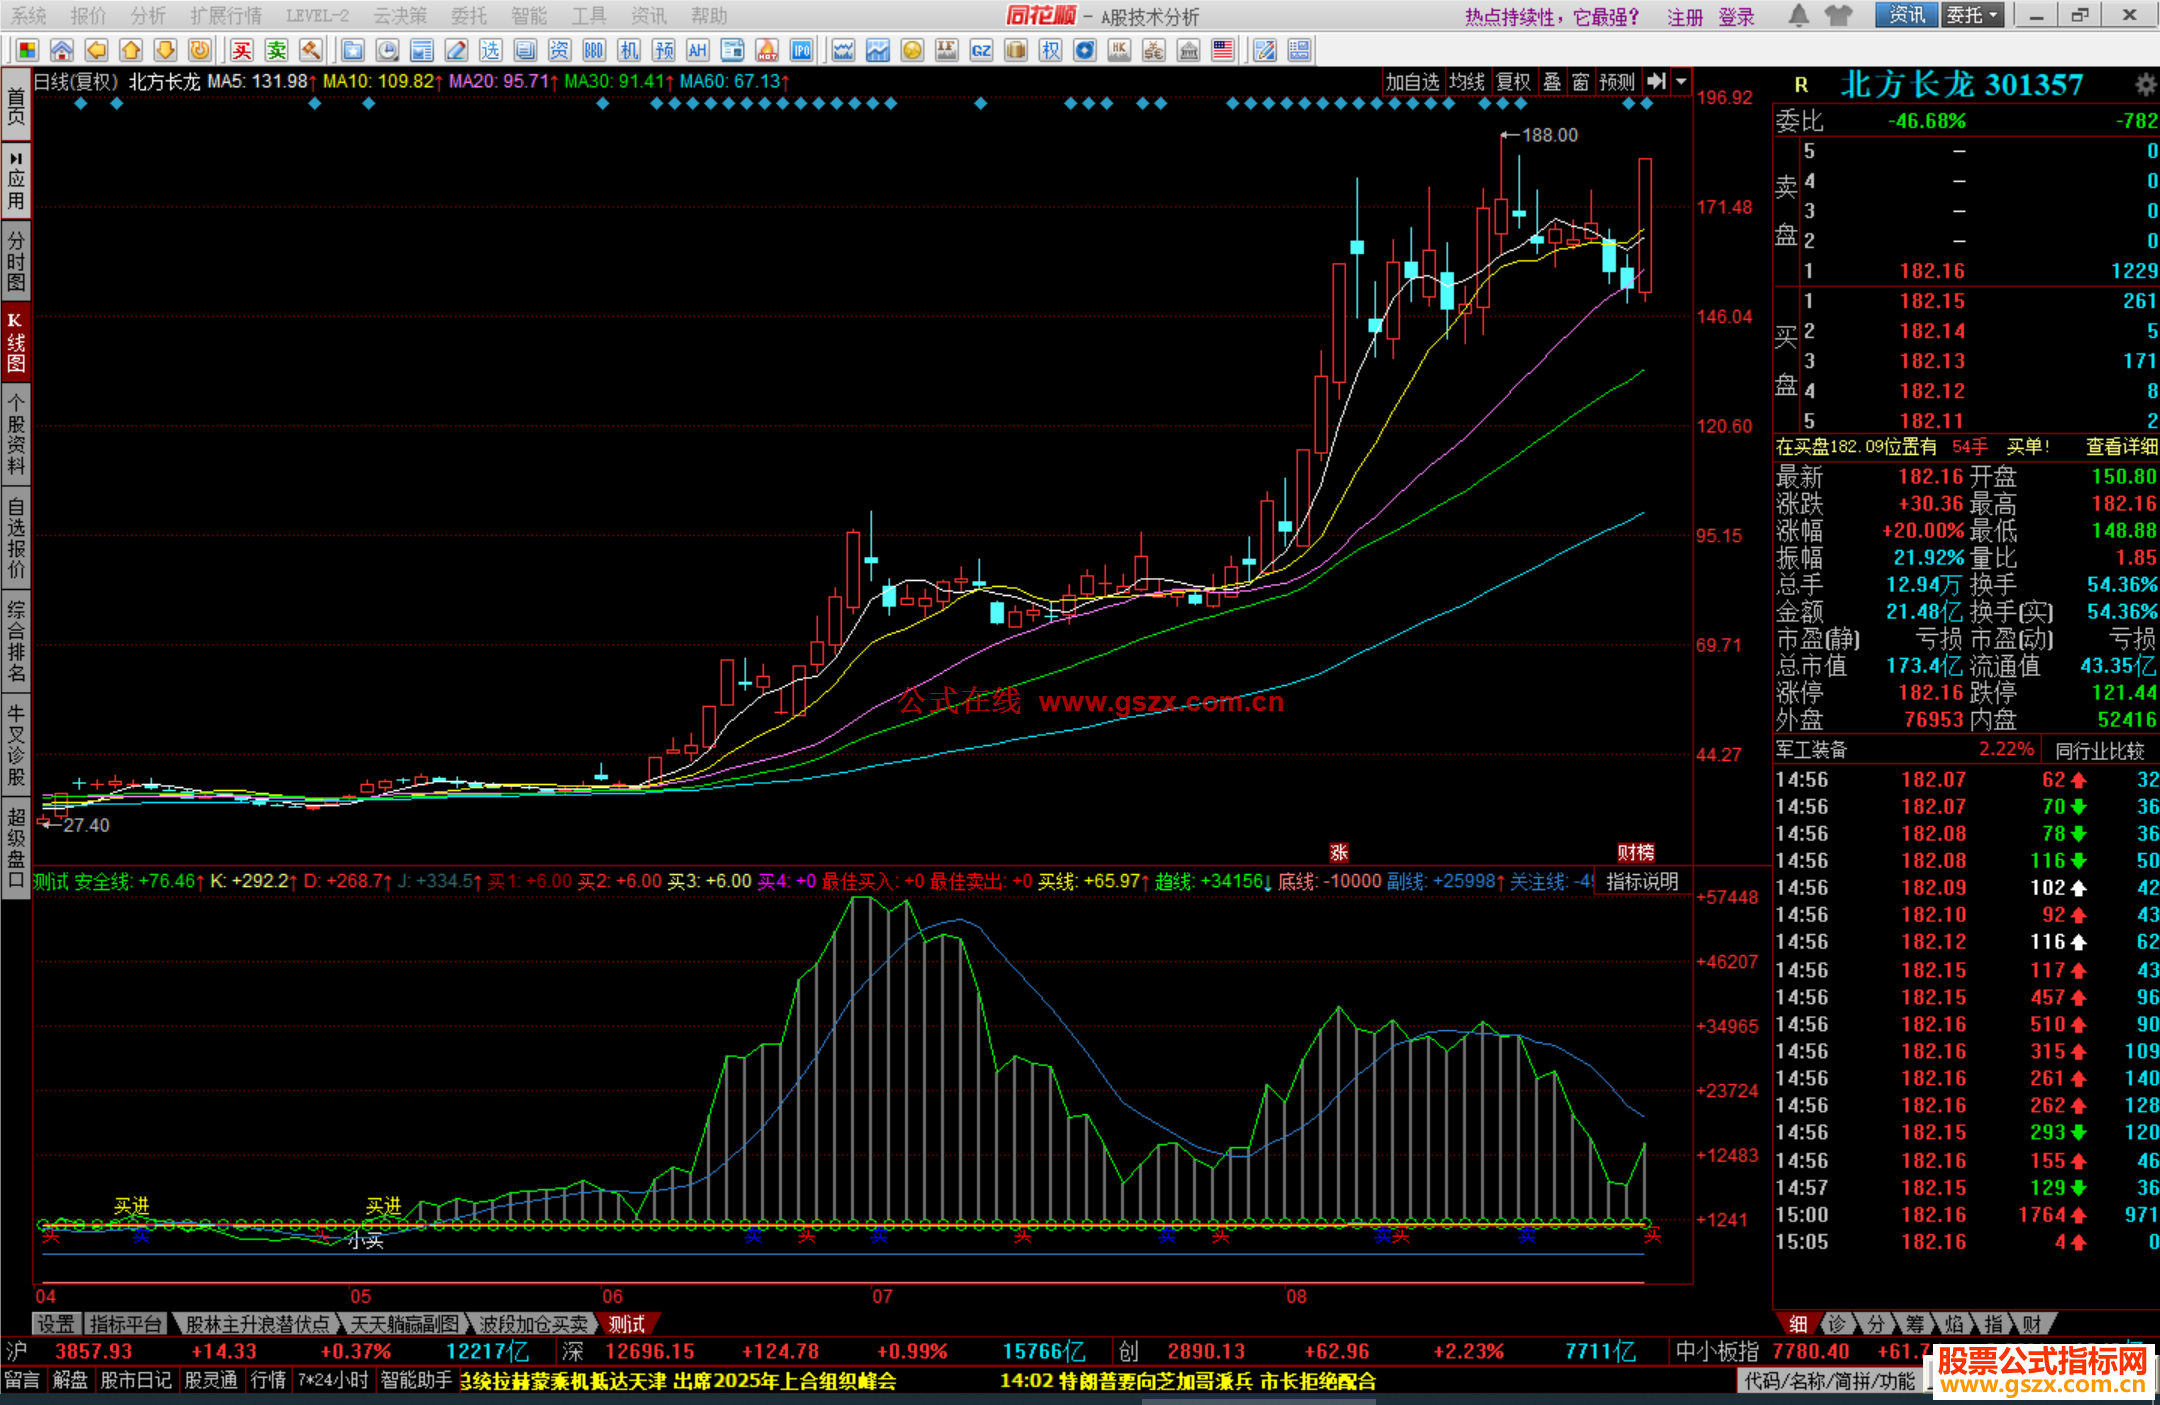The height and width of the screenshot is (1405, 2160).
Task: Click the green 卖 sell toolbar icon
Action: tap(276, 50)
